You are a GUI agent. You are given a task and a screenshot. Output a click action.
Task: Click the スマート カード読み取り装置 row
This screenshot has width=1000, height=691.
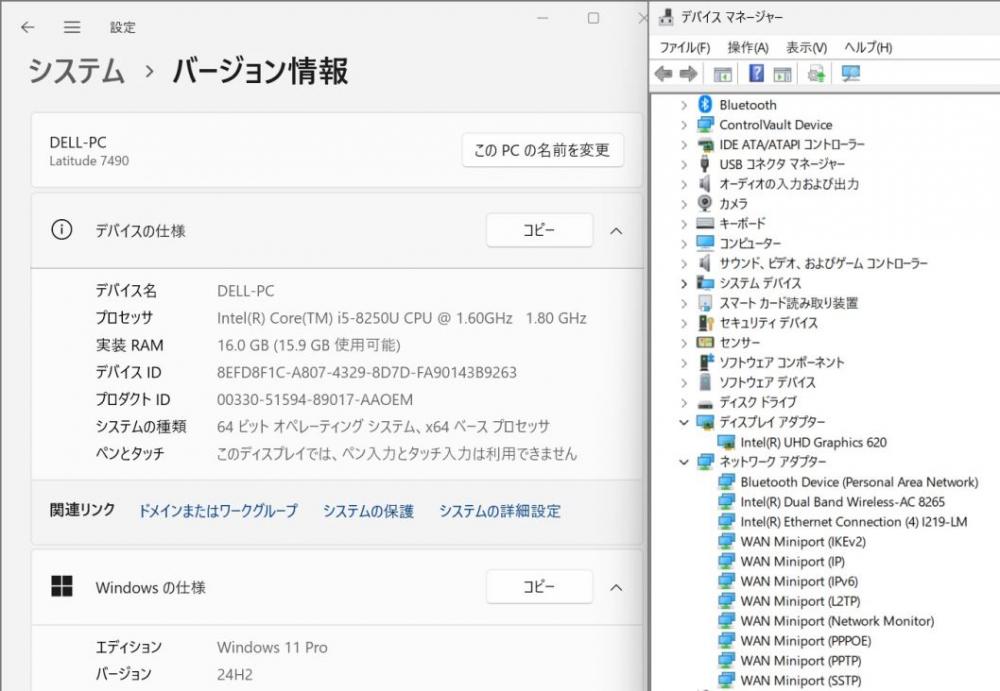coord(788,303)
